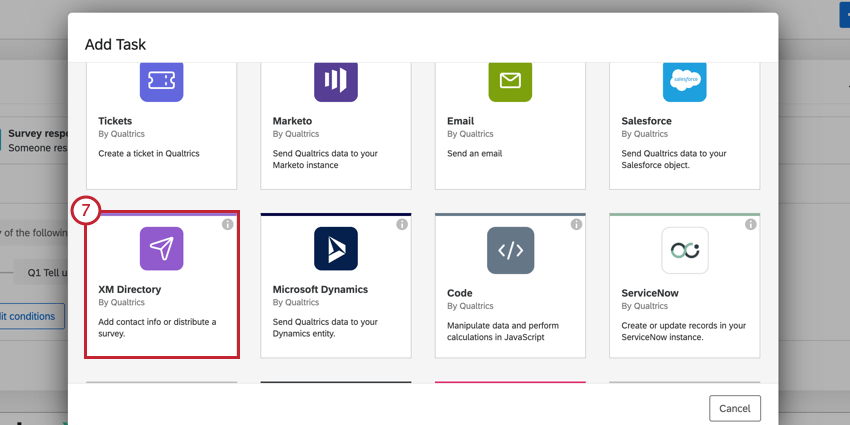Select the Tickets task icon

click(x=162, y=82)
